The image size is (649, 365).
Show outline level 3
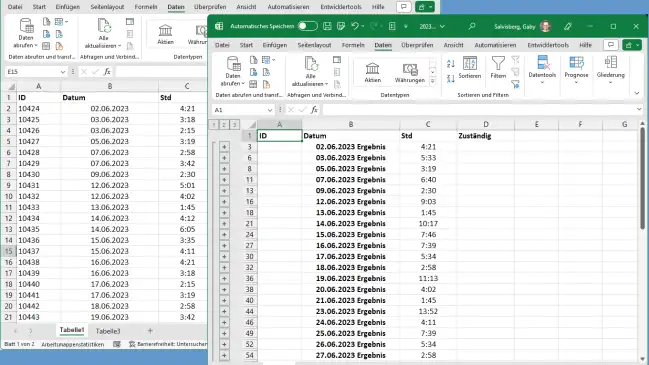coord(234,125)
